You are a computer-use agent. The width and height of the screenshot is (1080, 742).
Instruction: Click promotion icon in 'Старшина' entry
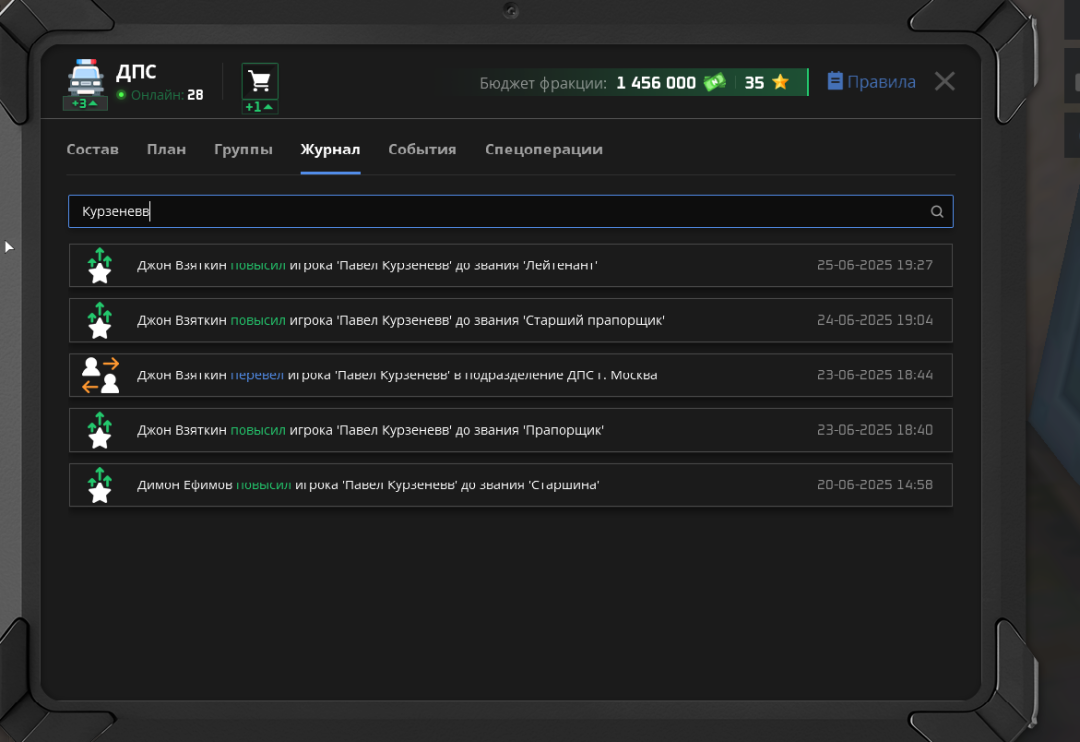click(99, 485)
